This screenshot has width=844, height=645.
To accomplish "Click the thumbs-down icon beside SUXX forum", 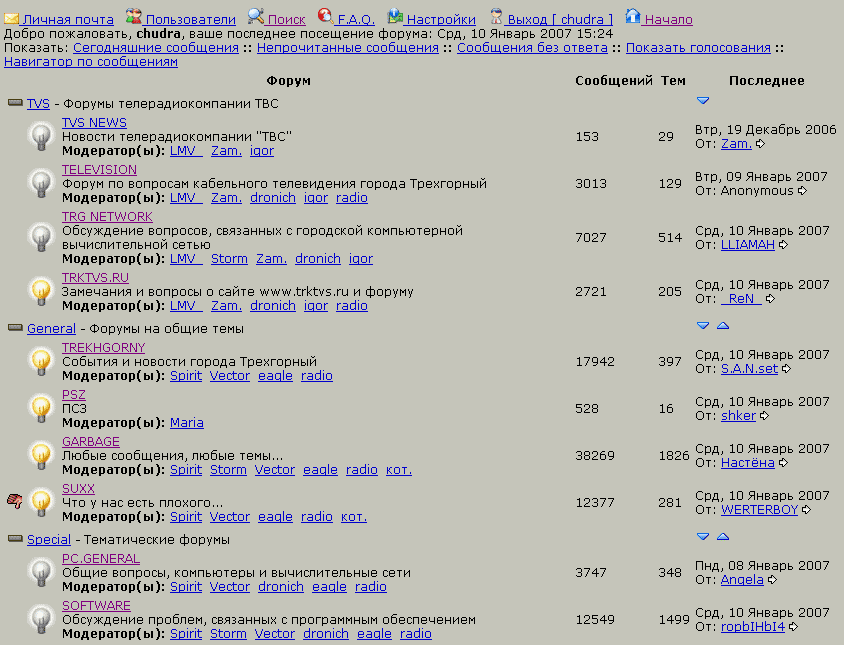I will (x=14, y=500).
